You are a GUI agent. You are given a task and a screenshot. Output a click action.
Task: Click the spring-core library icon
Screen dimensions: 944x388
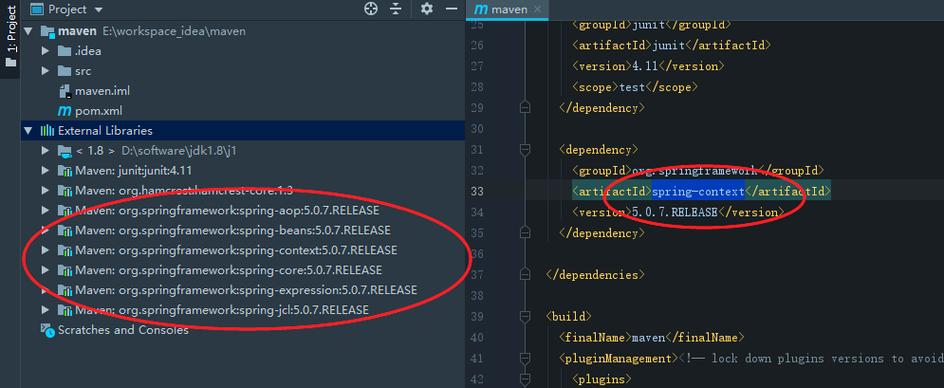tap(64, 270)
